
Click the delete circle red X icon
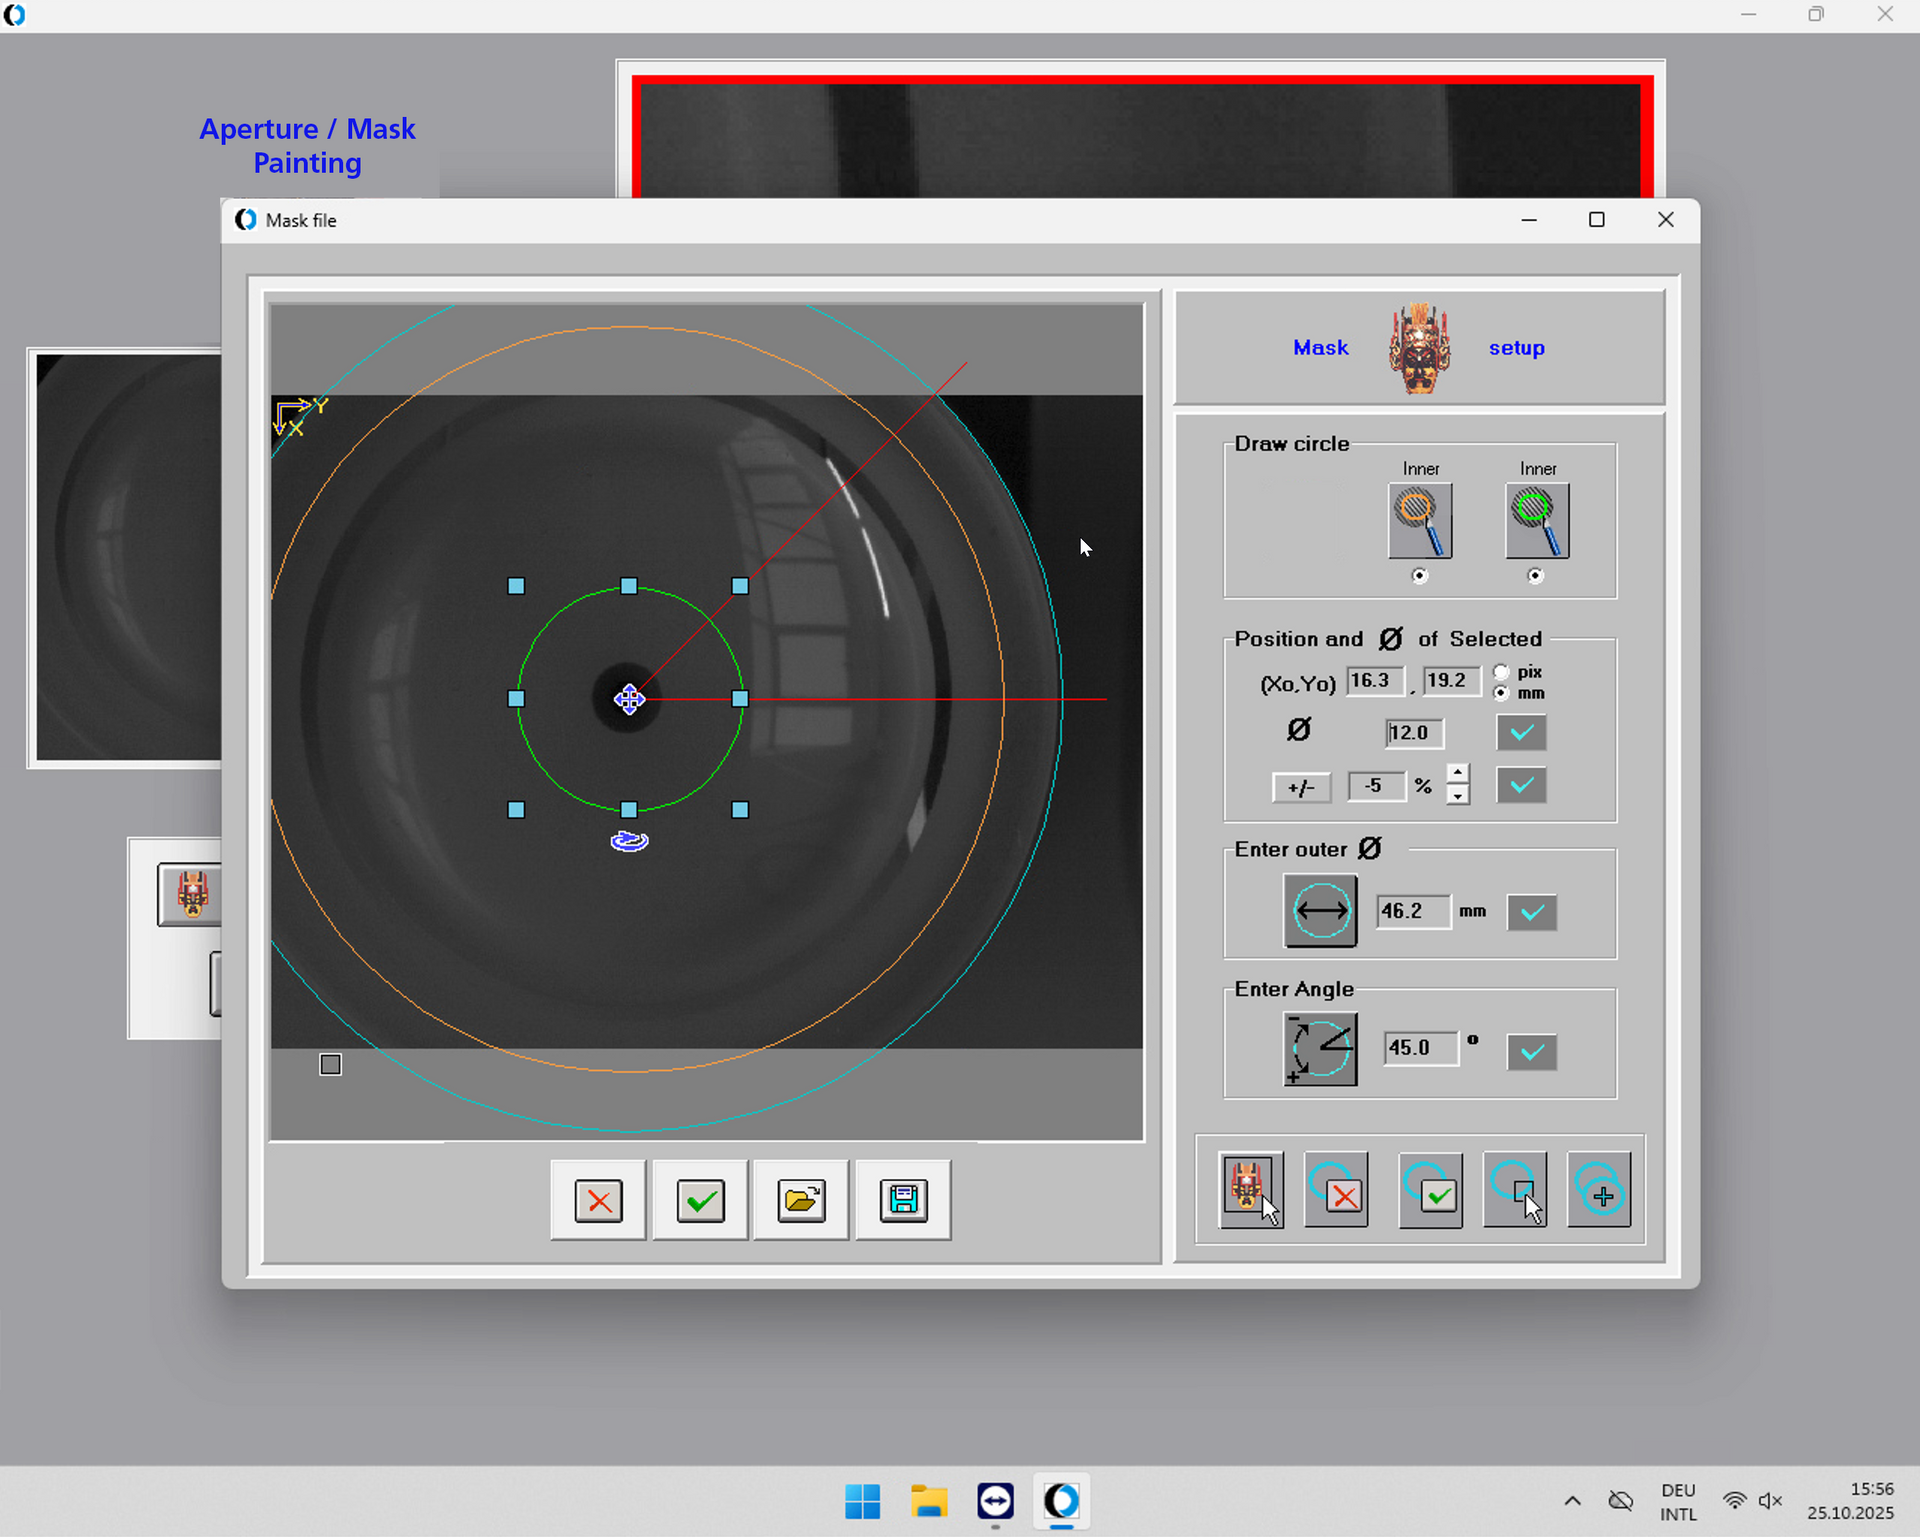click(1336, 1190)
